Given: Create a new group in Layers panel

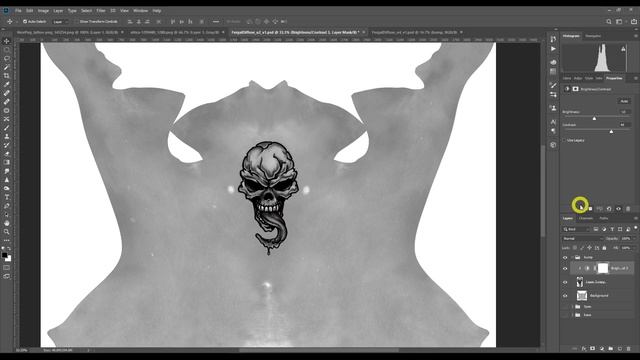Looking at the screenshot, I should [611, 349].
